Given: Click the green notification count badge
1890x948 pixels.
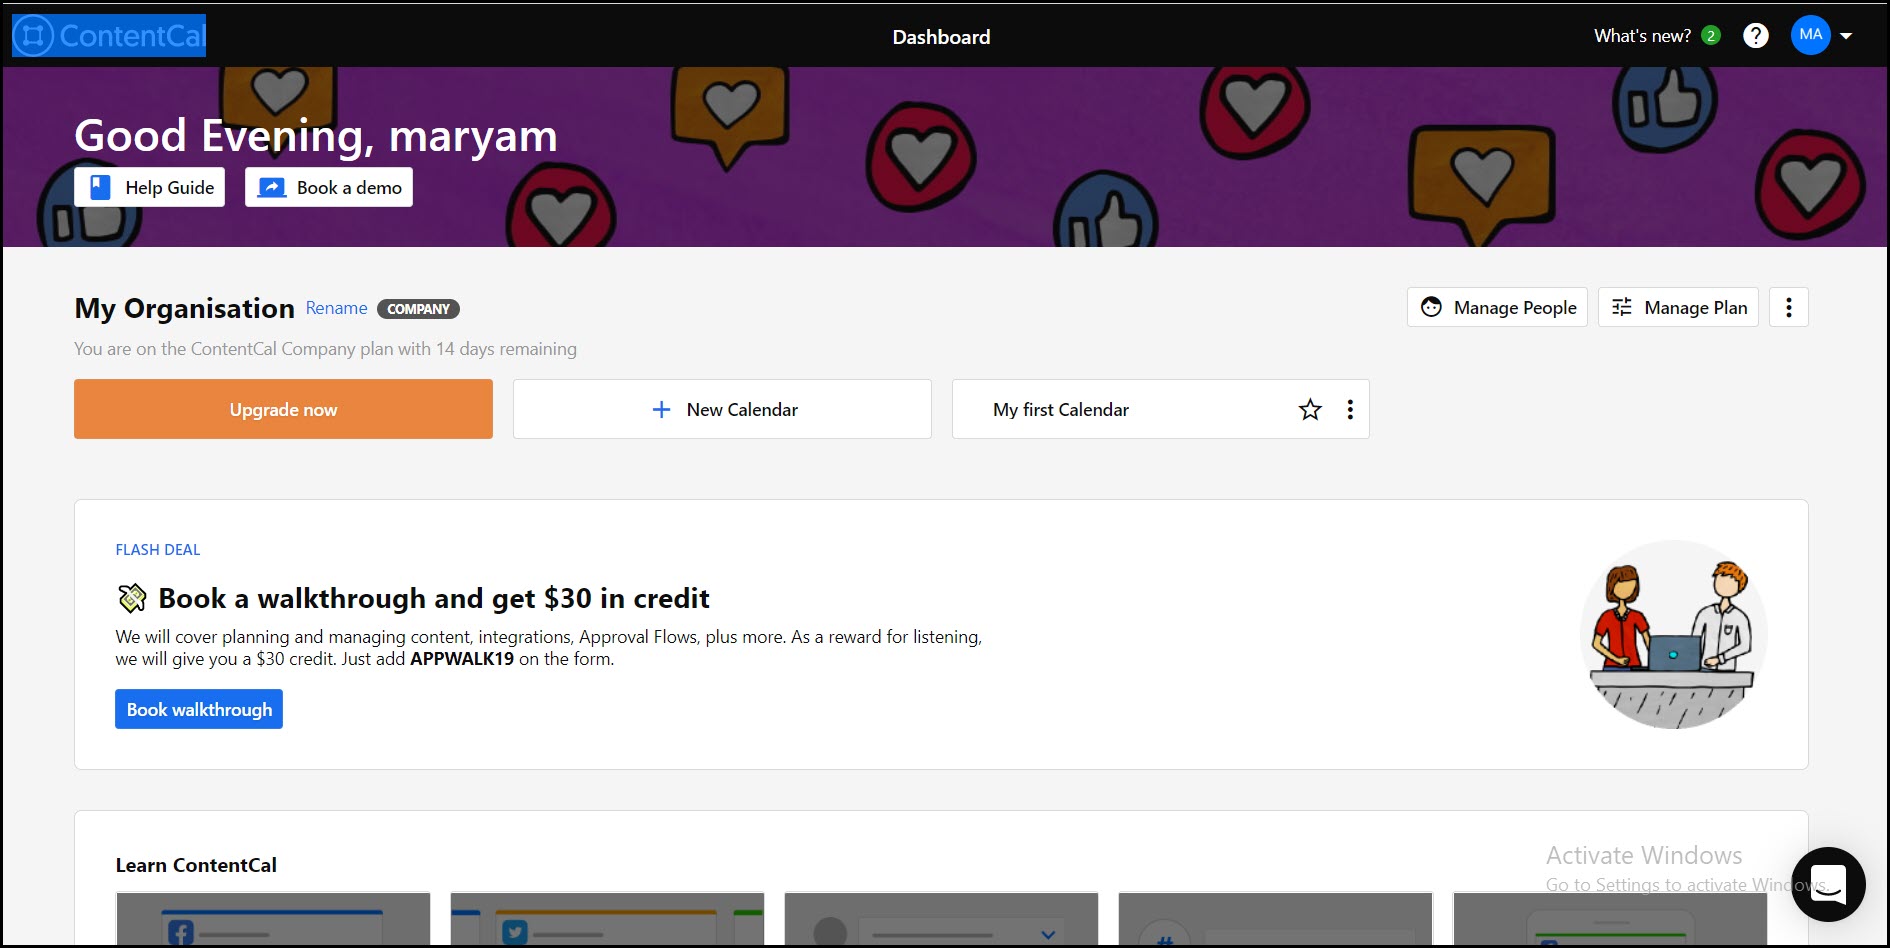Looking at the screenshot, I should 1711,36.
